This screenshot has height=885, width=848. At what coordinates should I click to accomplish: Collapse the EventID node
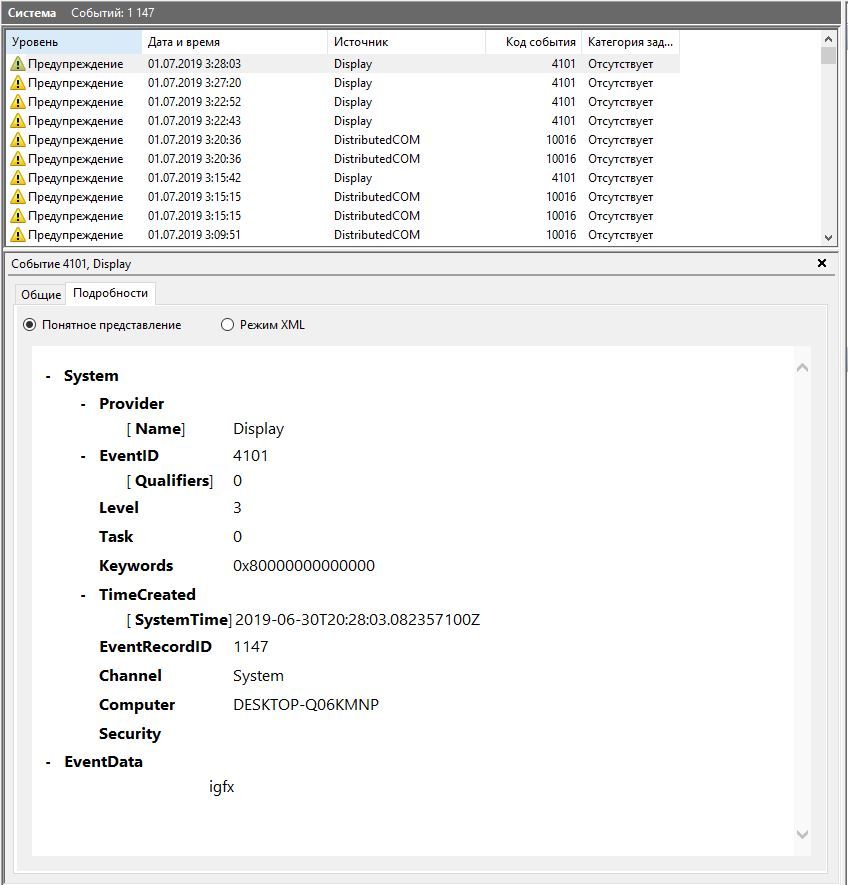[83, 456]
